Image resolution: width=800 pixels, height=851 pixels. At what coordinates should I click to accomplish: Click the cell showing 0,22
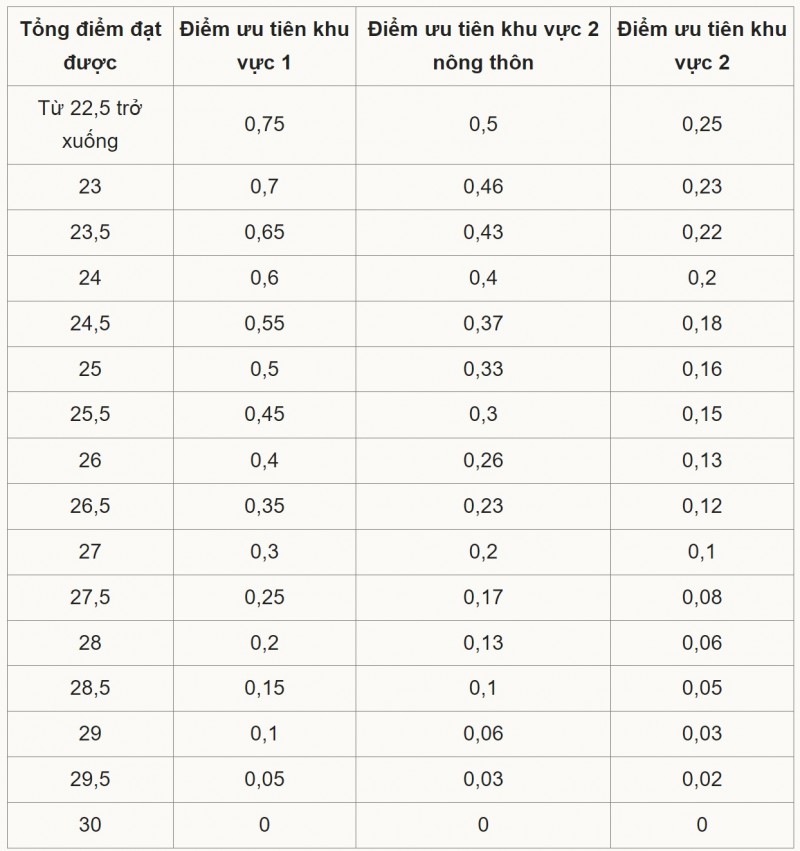click(x=701, y=232)
